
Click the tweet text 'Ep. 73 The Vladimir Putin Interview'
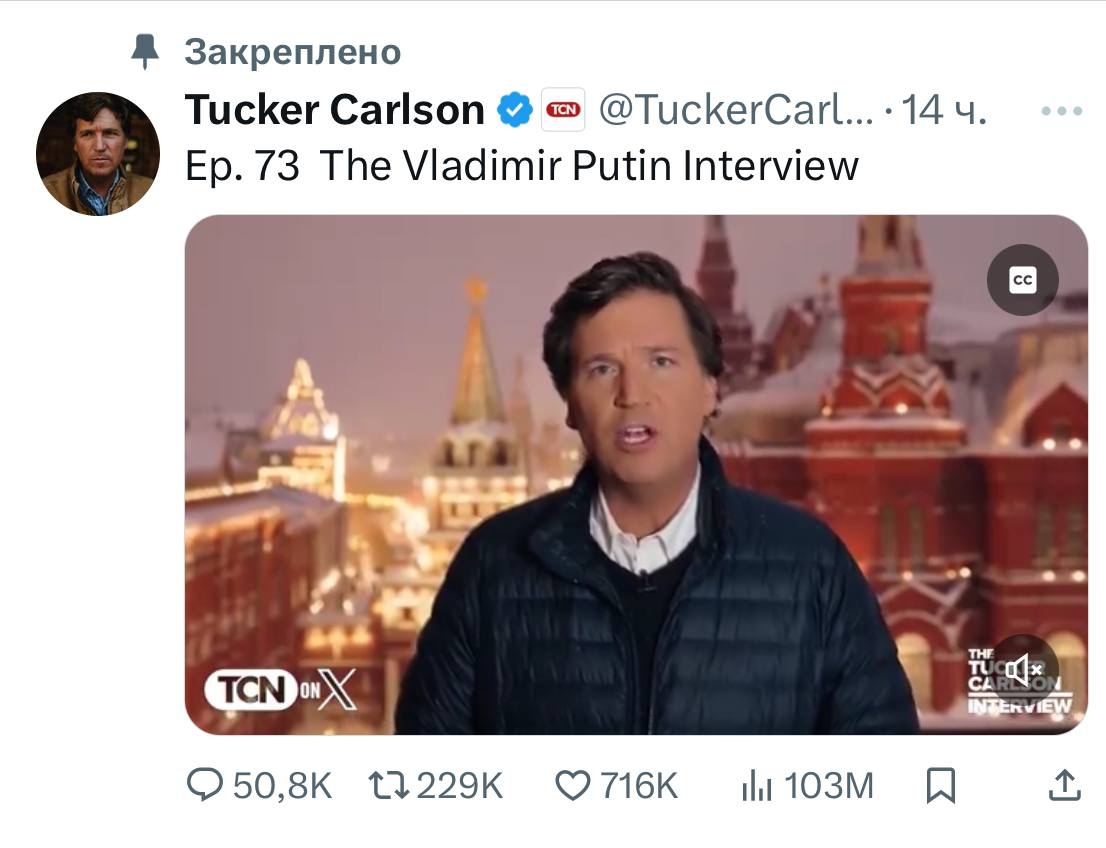[x=521, y=165]
